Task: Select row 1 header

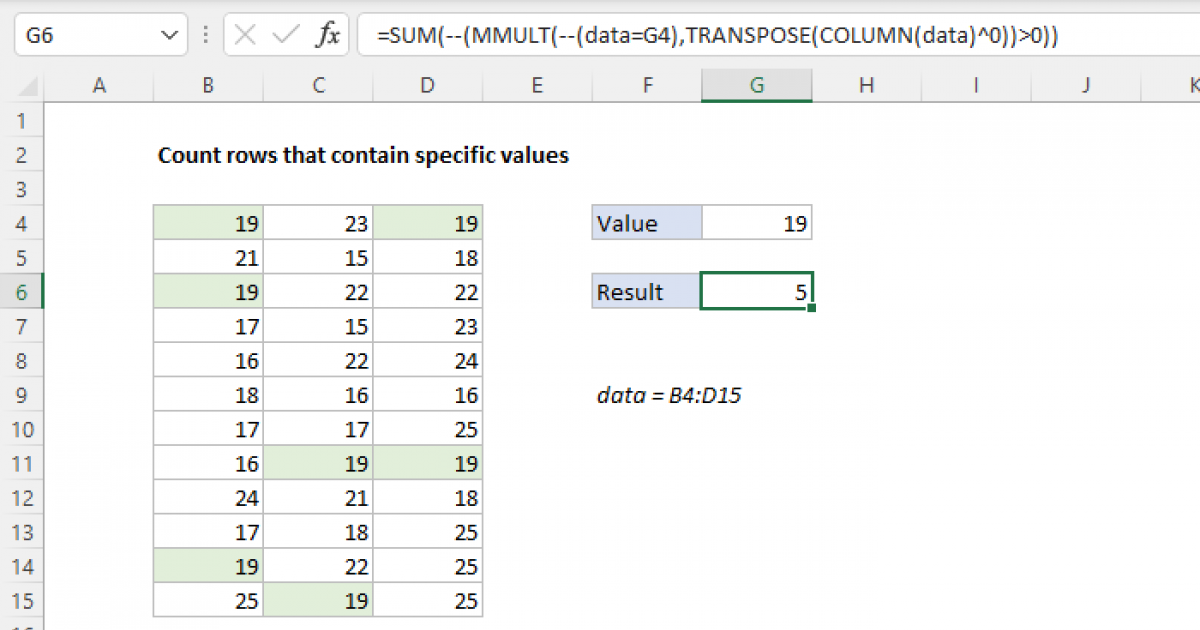Action: [x=22, y=121]
